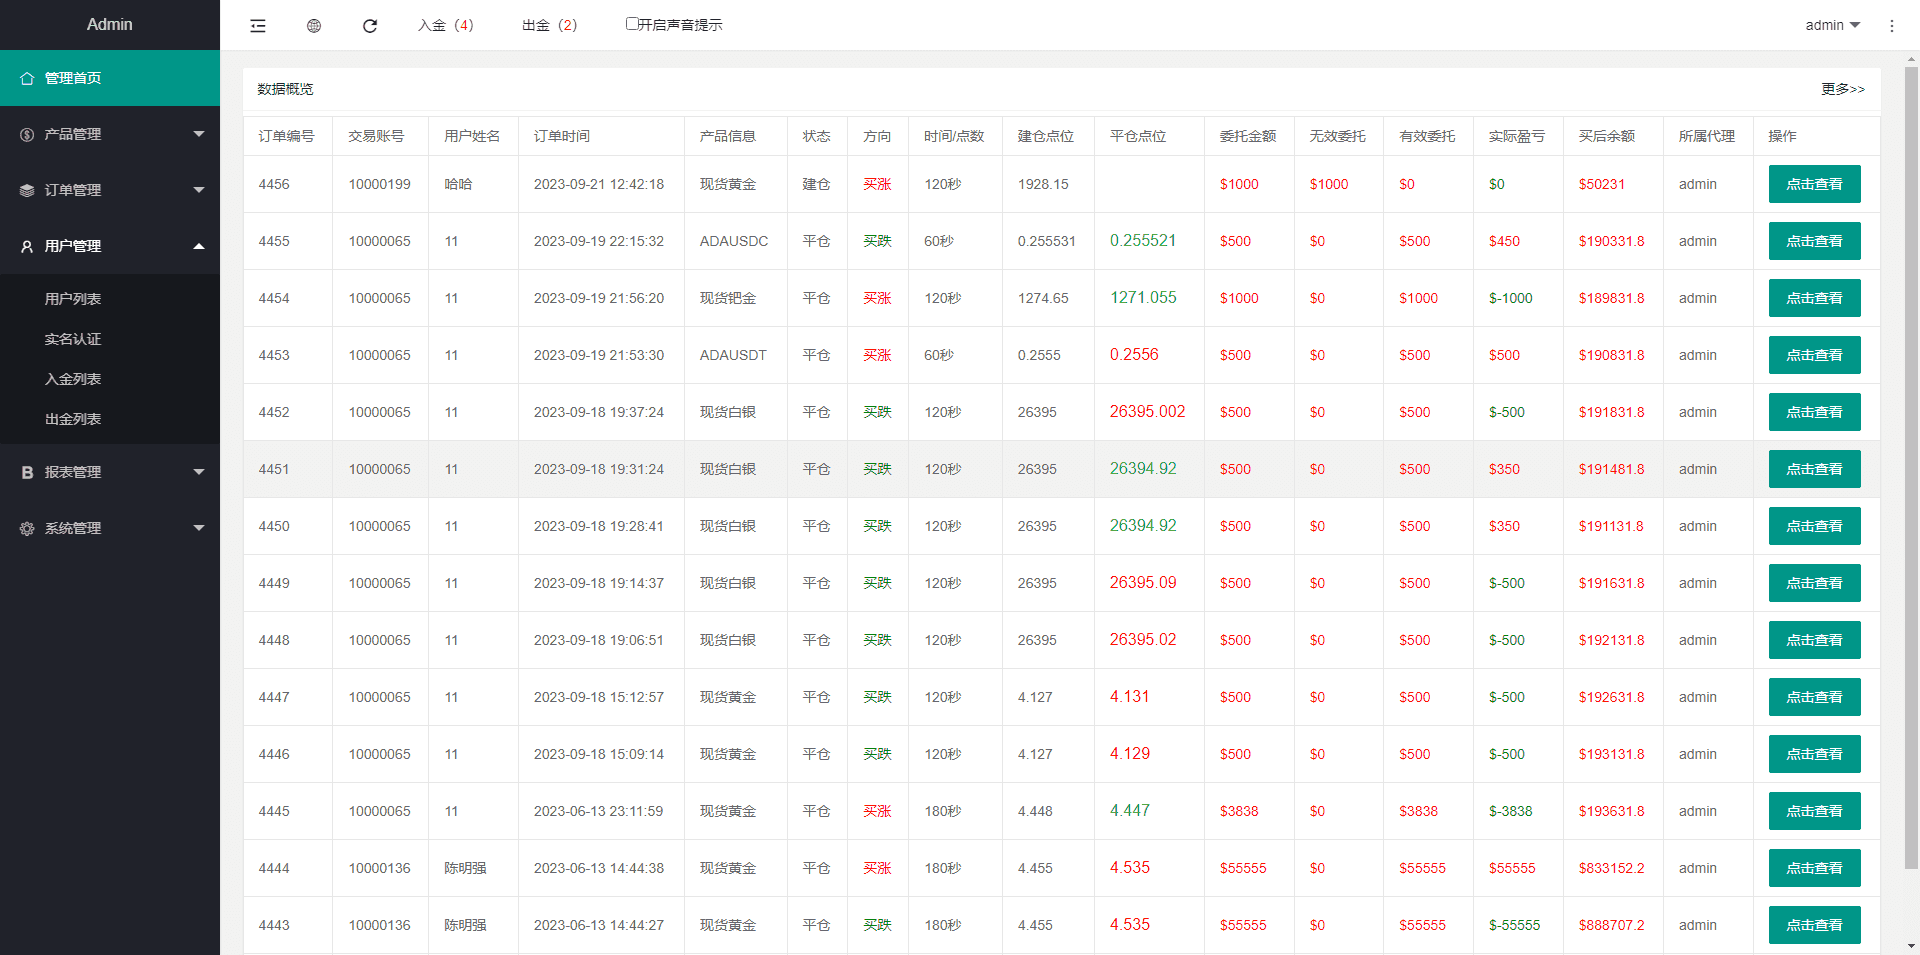Viewport: 1920px width, 955px height.
Task: Click the dollar icon beside 产品管理
Action: (27, 134)
